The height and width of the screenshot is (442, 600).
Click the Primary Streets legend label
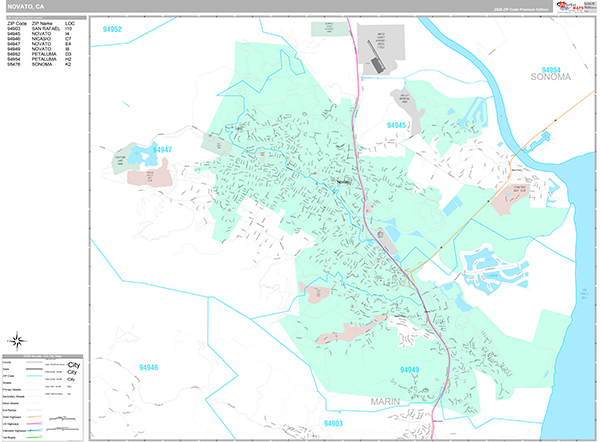coord(11,390)
